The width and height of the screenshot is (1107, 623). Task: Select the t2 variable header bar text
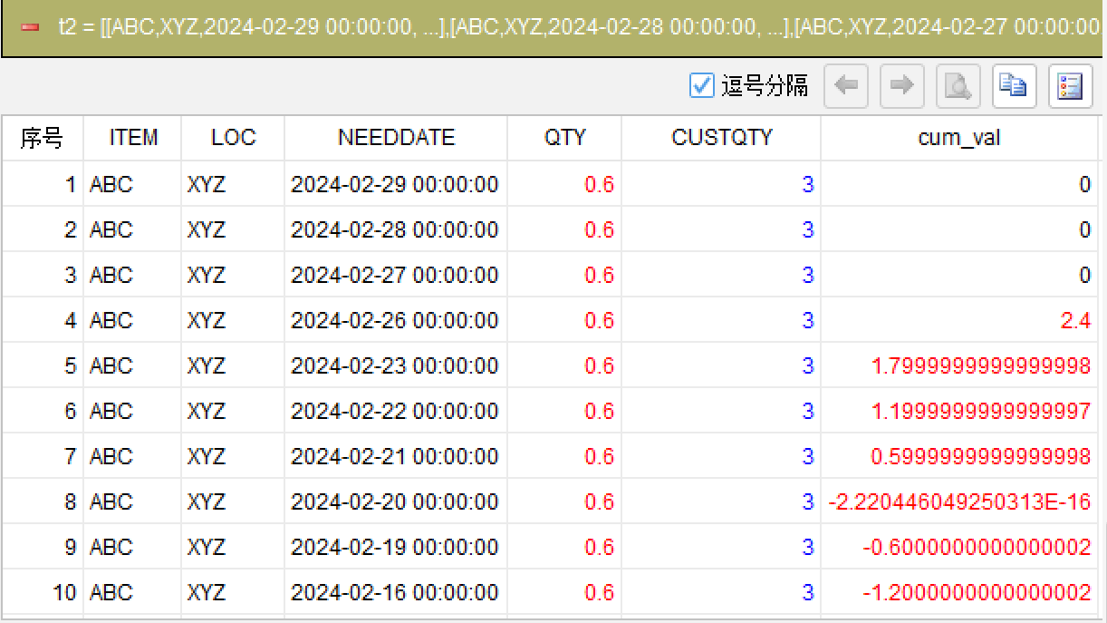[x=579, y=28]
